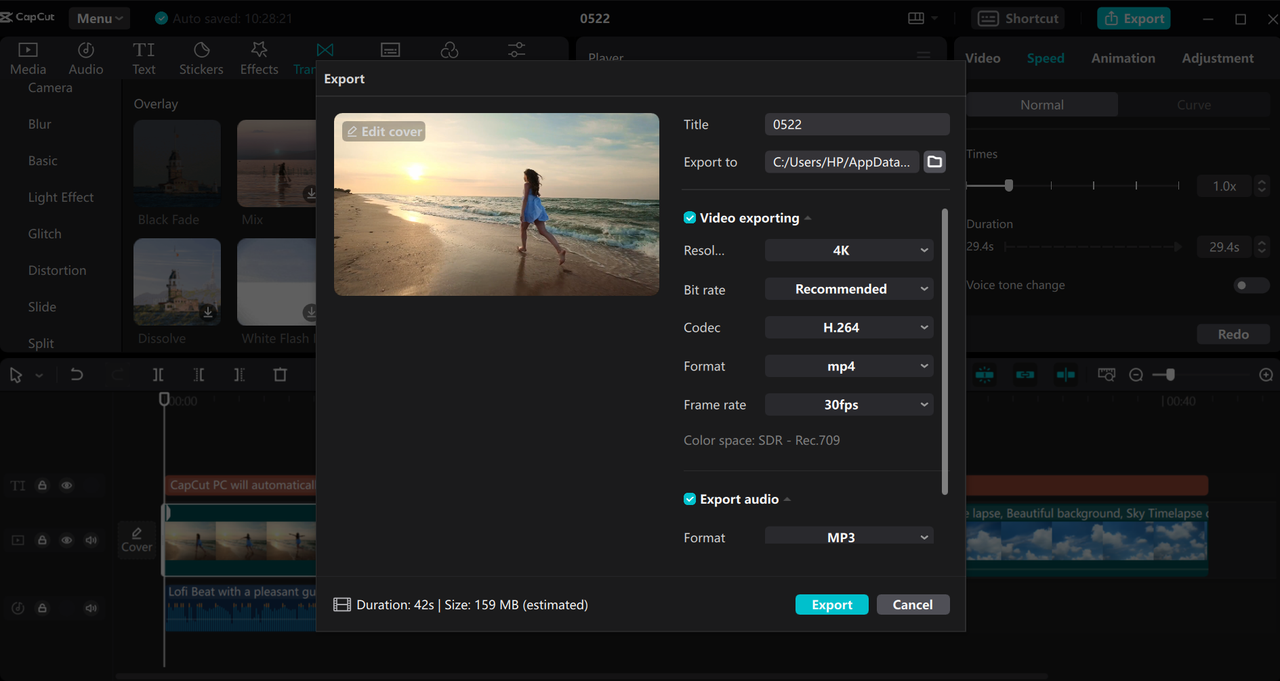The image size is (1280, 681).
Task: Select Distortion transition category
Action: [57, 270]
